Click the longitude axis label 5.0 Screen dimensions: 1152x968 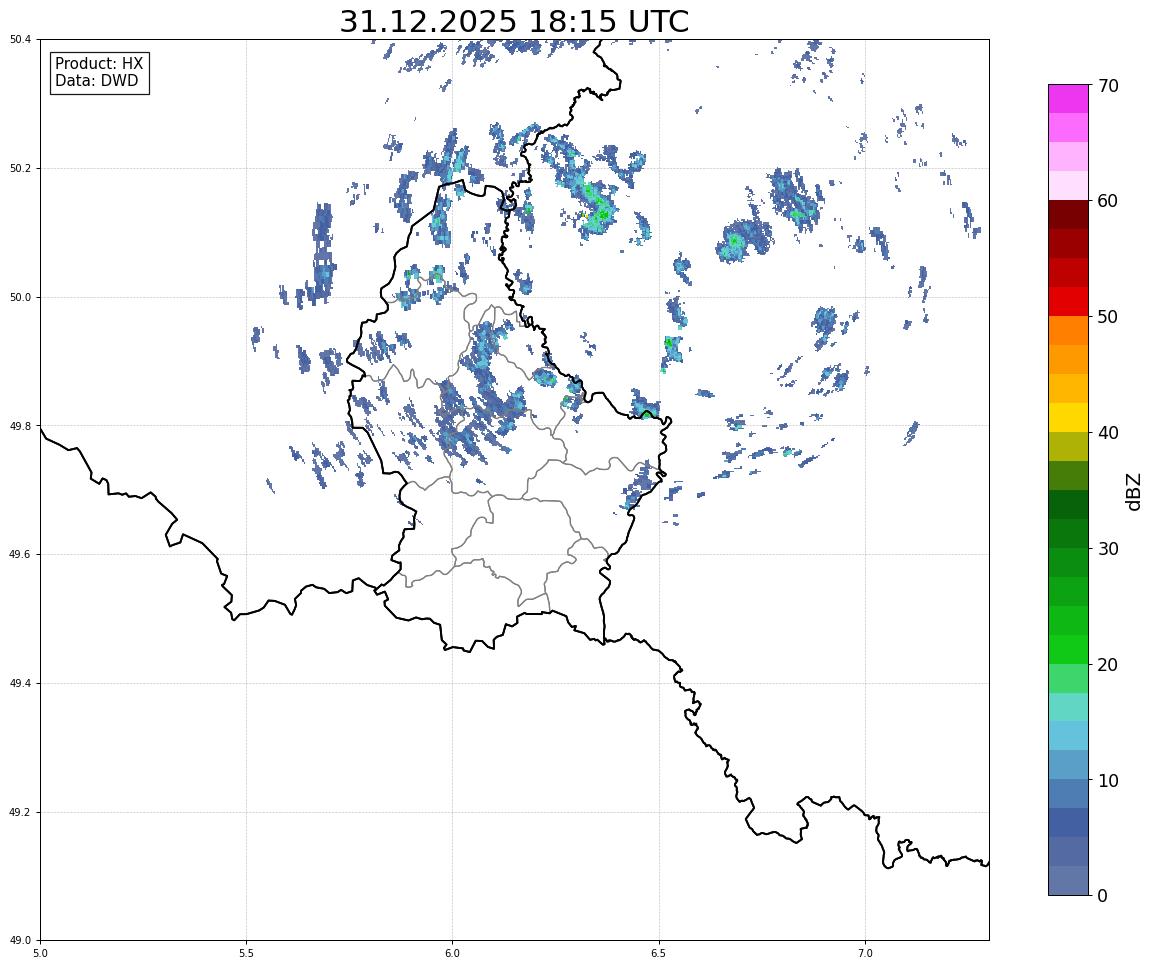pyautogui.click(x=40, y=953)
